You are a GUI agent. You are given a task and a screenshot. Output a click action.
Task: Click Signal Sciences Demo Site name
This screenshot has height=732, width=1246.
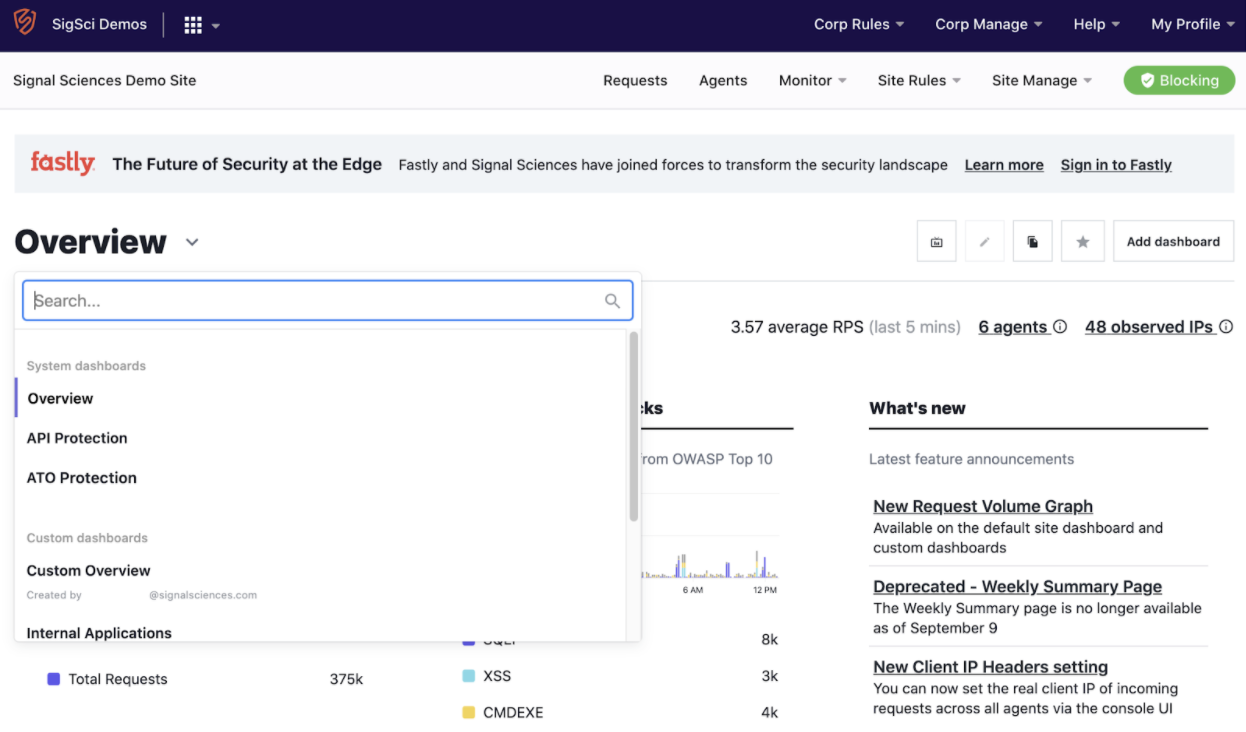pyautogui.click(x=105, y=81)
